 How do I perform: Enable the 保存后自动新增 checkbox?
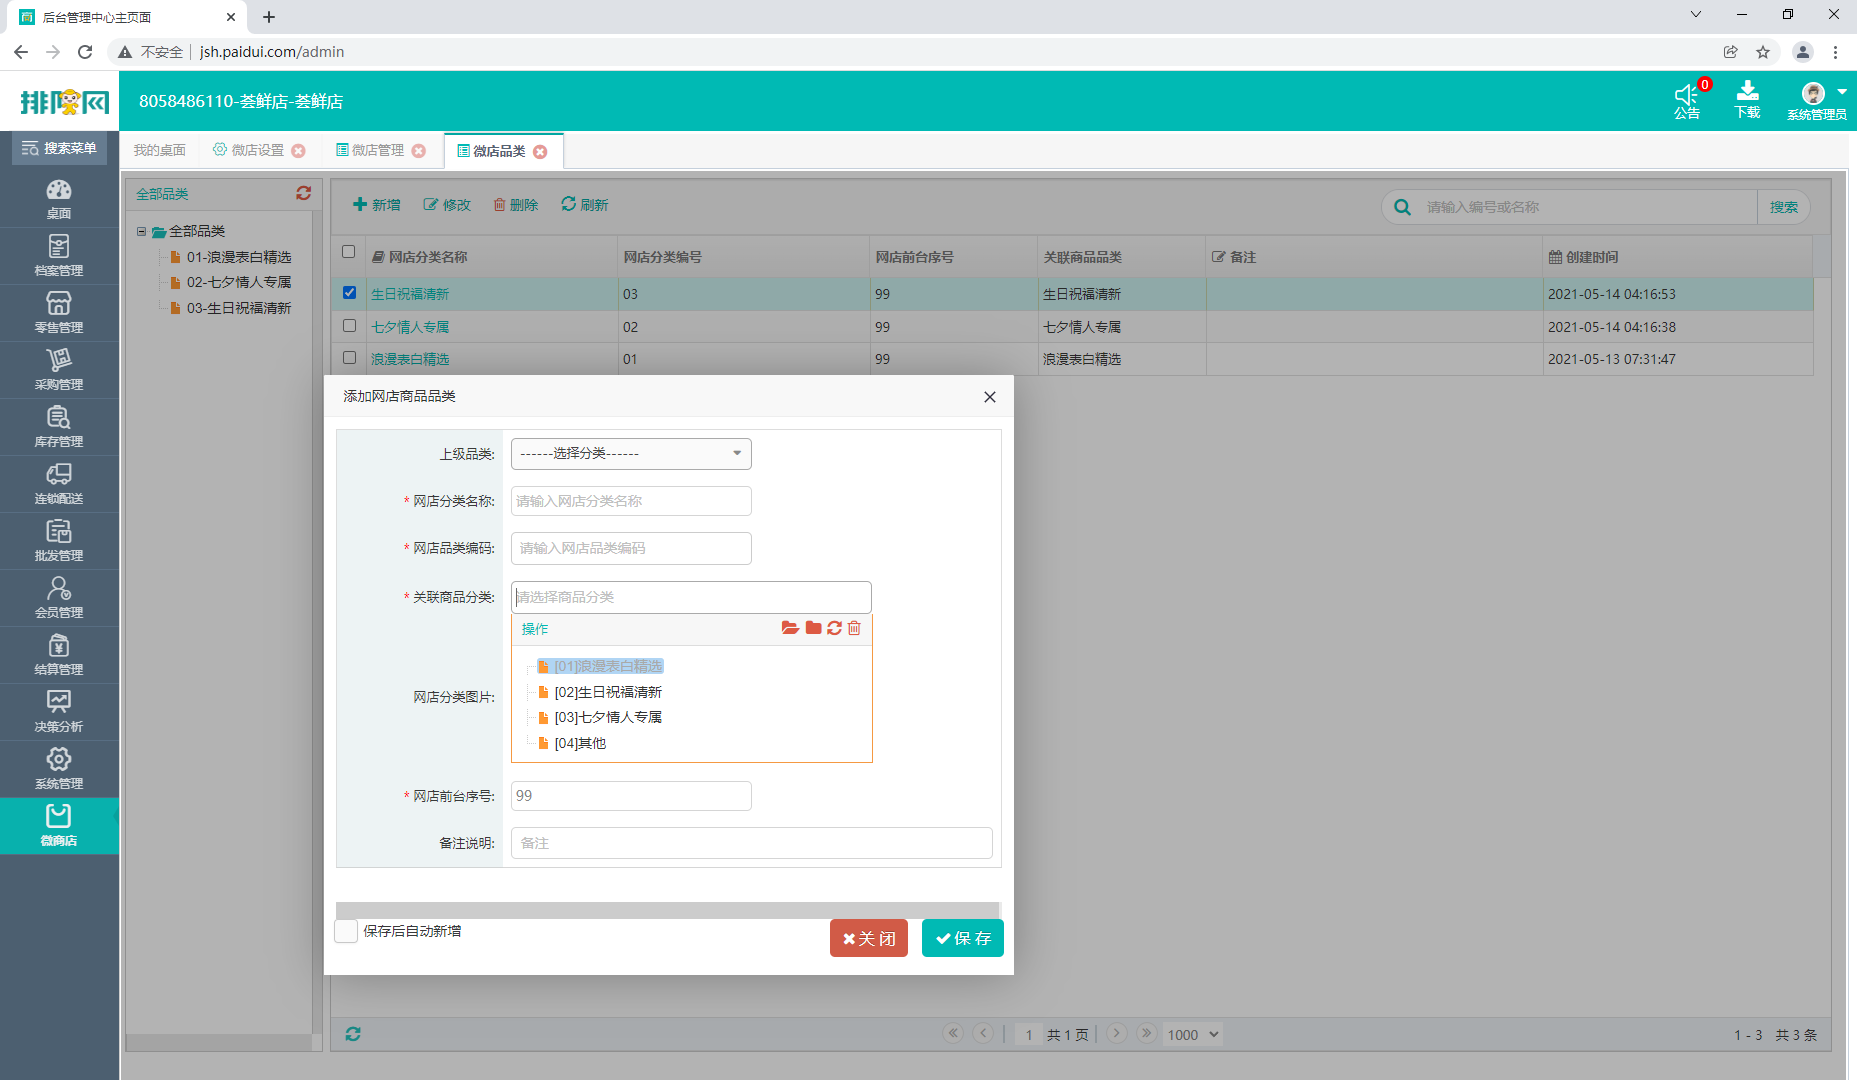tap(346, 931)
